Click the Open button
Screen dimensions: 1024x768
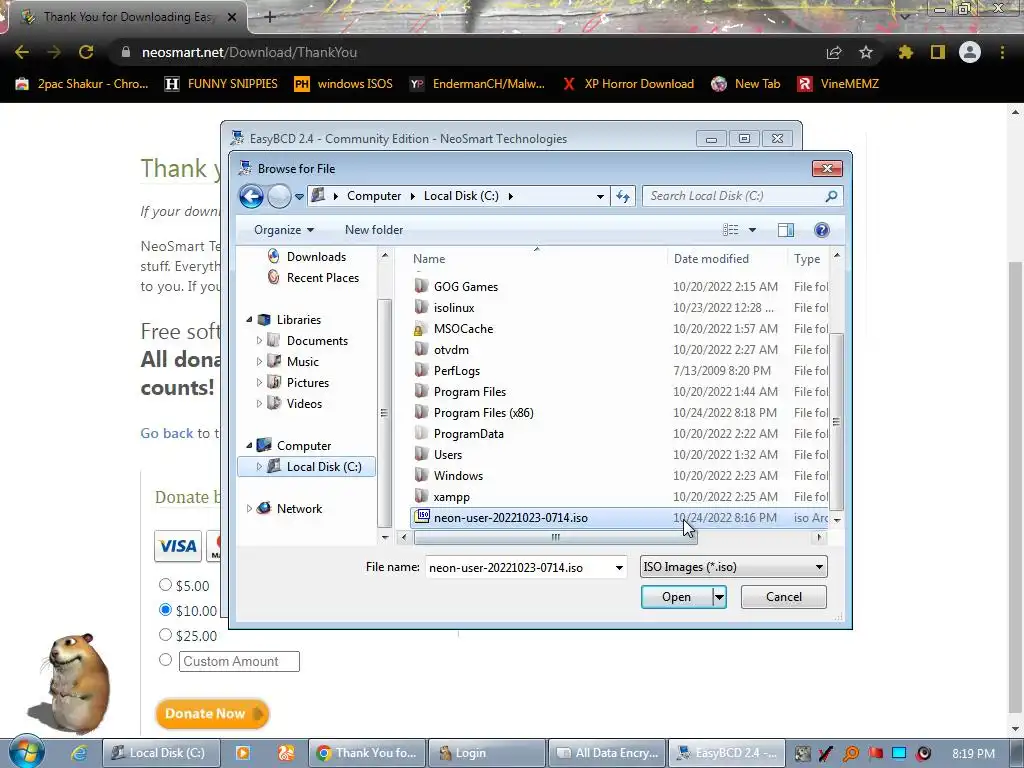[x=677, y=597]
